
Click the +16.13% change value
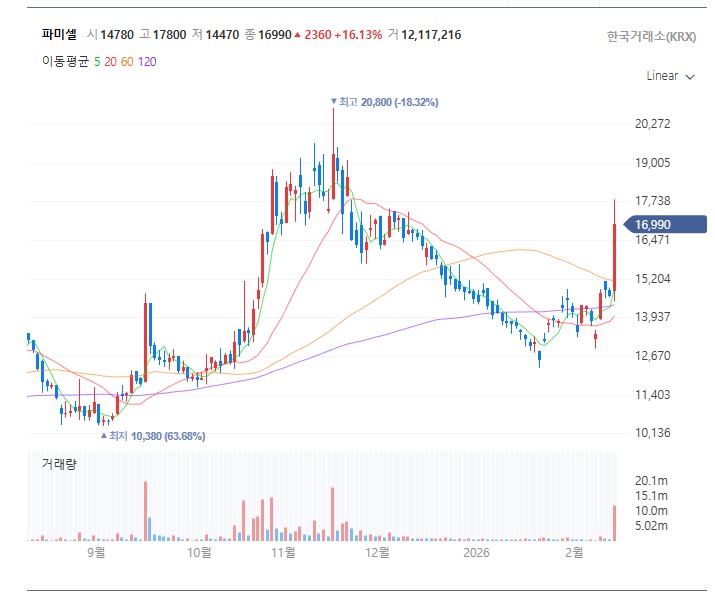[358, 35]
